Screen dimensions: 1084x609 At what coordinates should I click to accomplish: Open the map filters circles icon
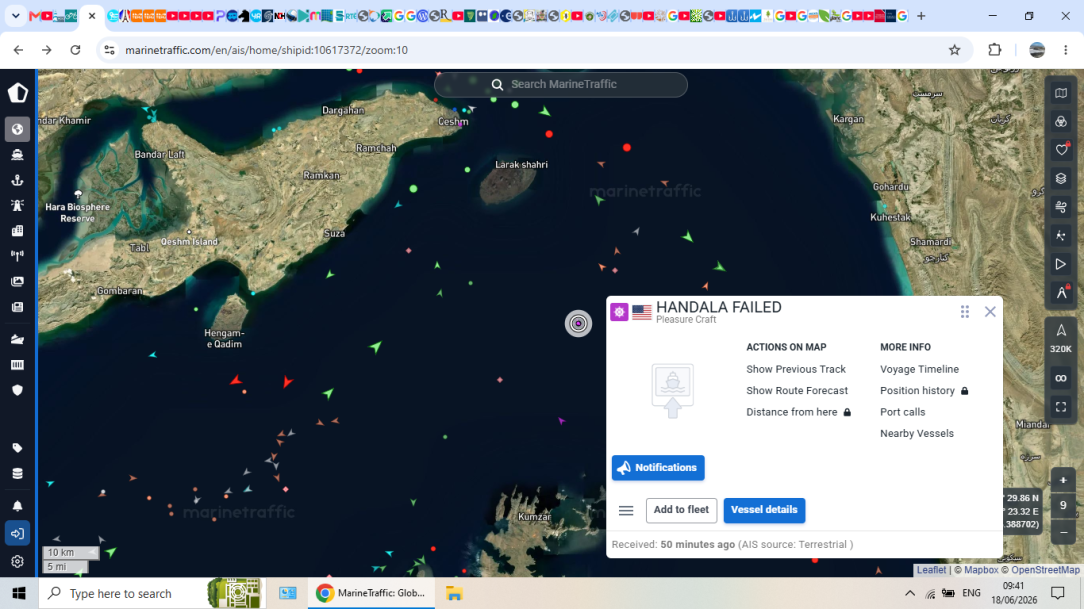pyautogui.click(x=1060, y=122)
